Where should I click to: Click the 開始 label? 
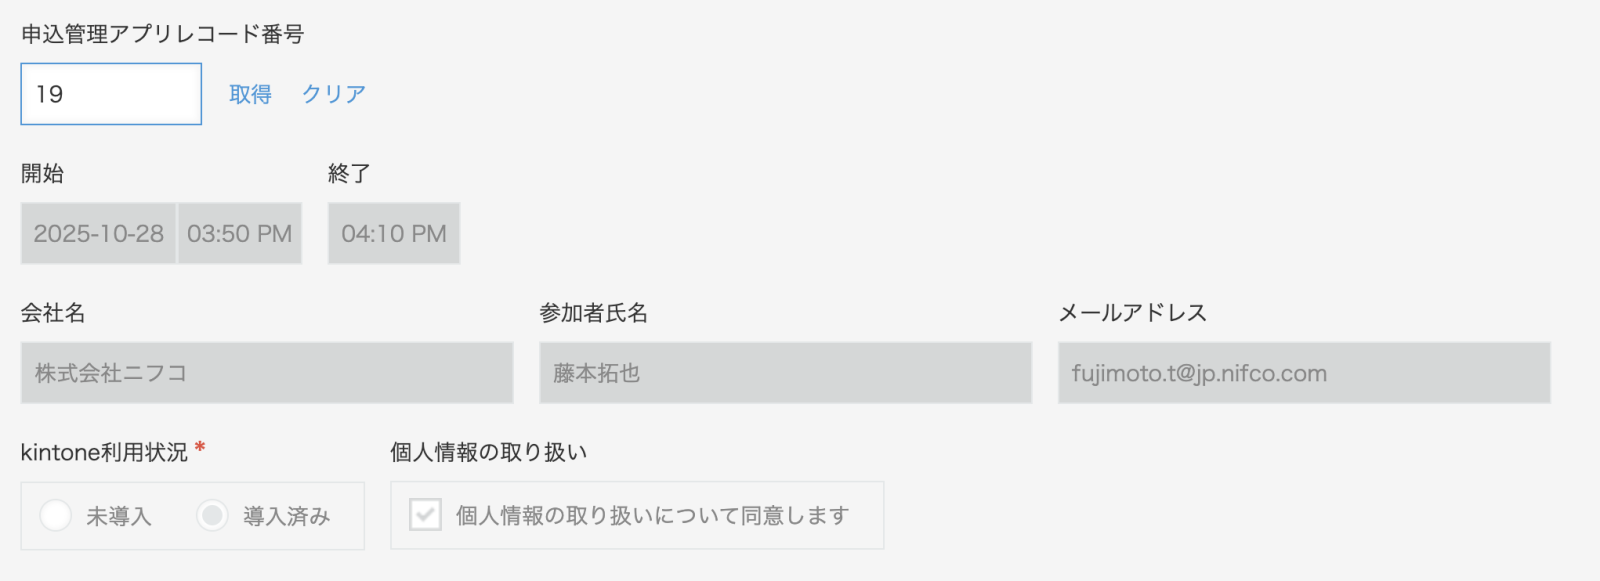[43, 173]
